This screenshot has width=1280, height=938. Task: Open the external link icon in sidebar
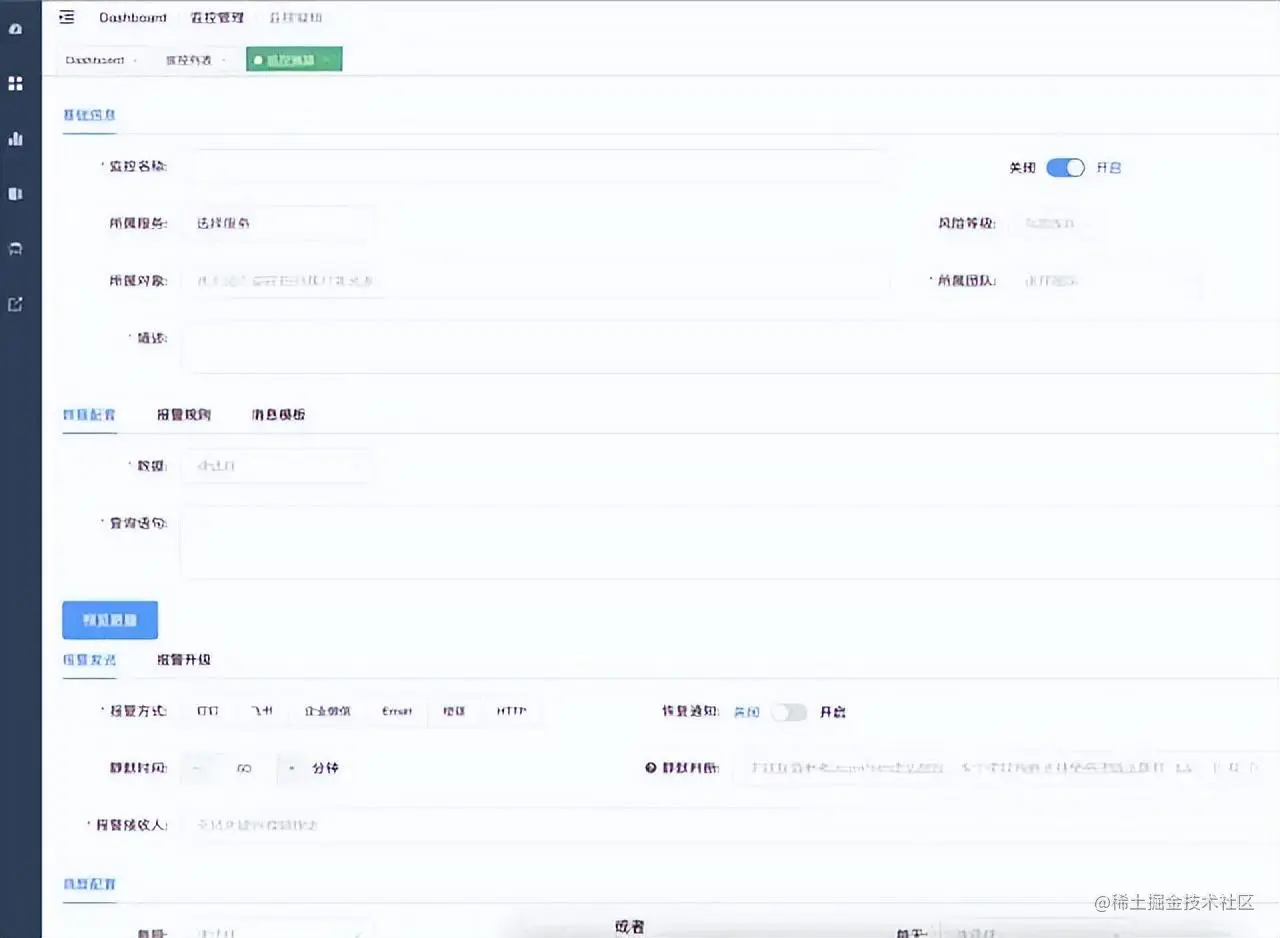[x=15, y=304]
